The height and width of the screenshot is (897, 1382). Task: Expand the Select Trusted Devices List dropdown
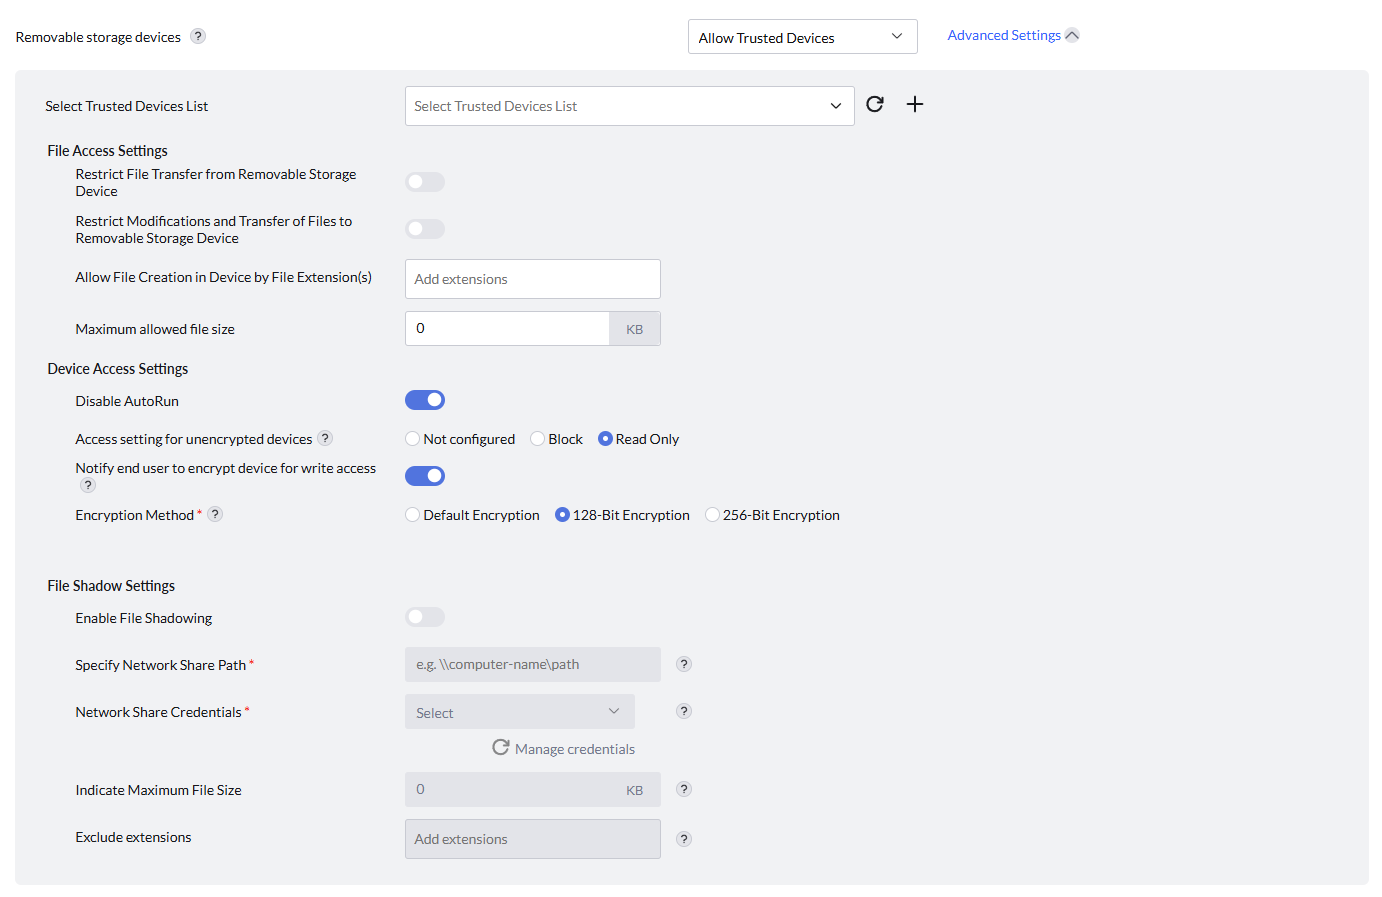pos(629,106)
